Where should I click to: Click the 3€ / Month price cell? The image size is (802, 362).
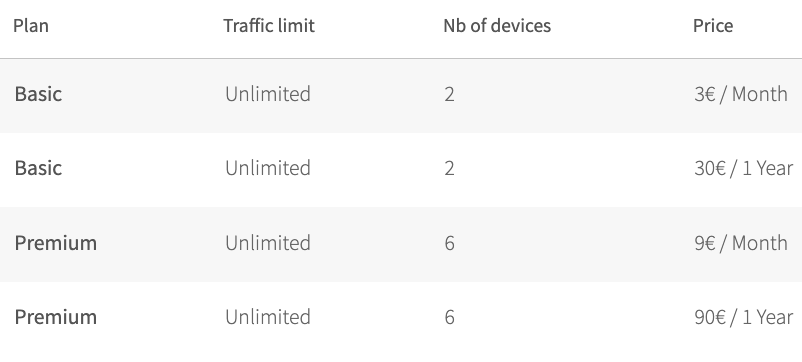point(741,94)
